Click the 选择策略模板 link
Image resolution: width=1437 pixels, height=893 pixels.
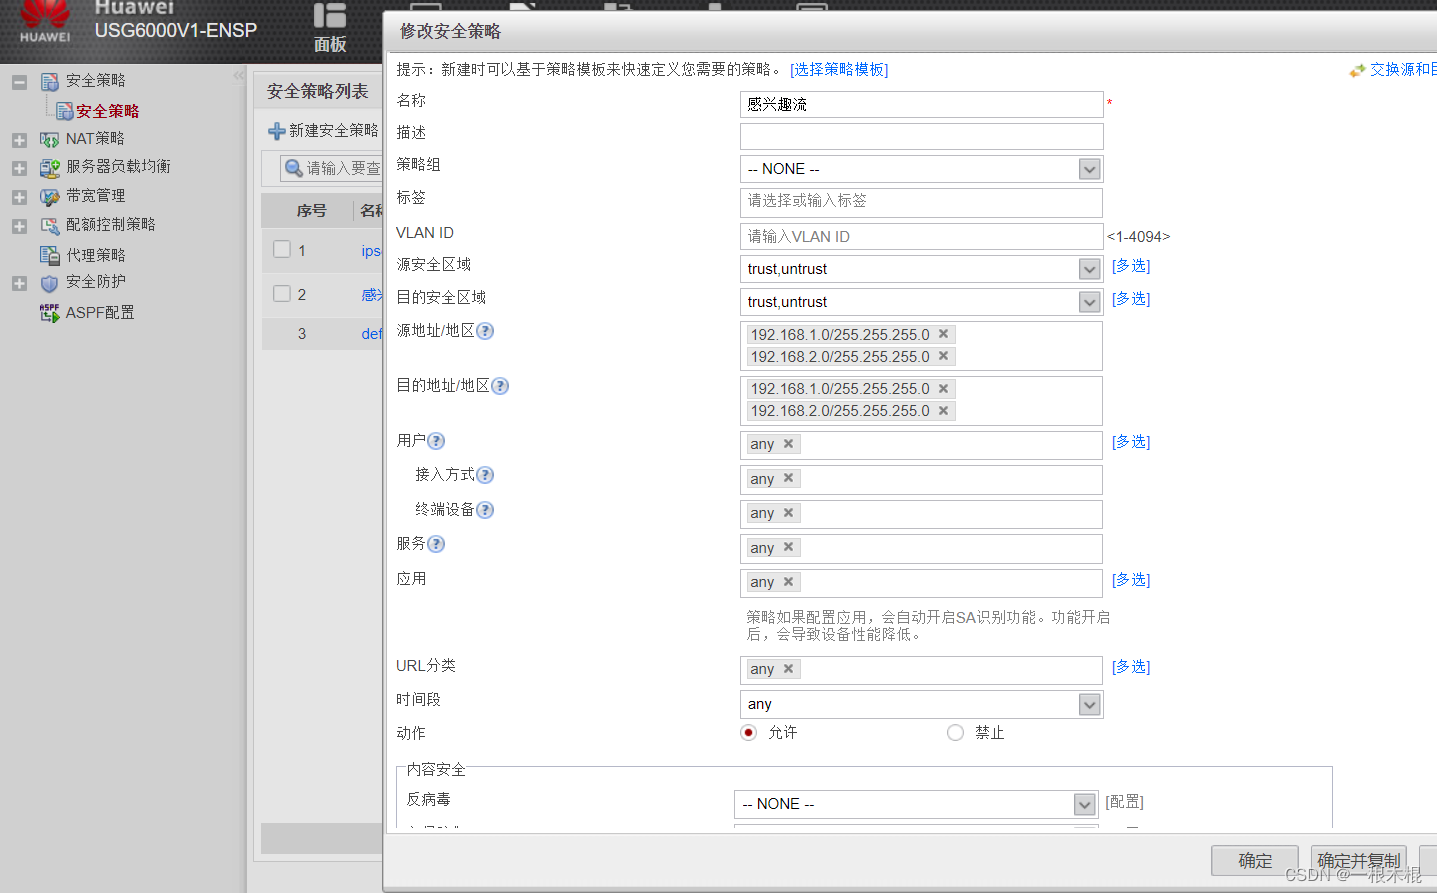[839, 69]
